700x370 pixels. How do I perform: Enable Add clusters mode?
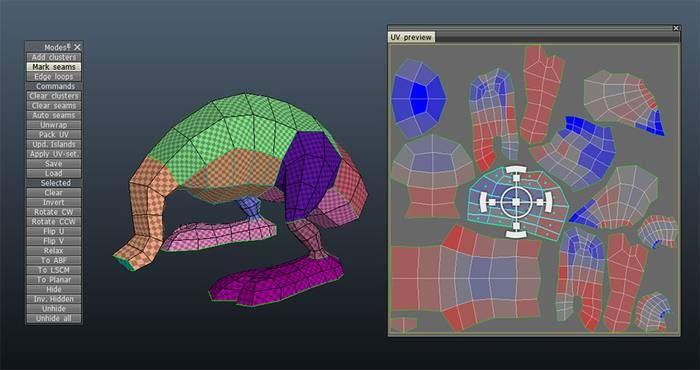coord(54,57)
